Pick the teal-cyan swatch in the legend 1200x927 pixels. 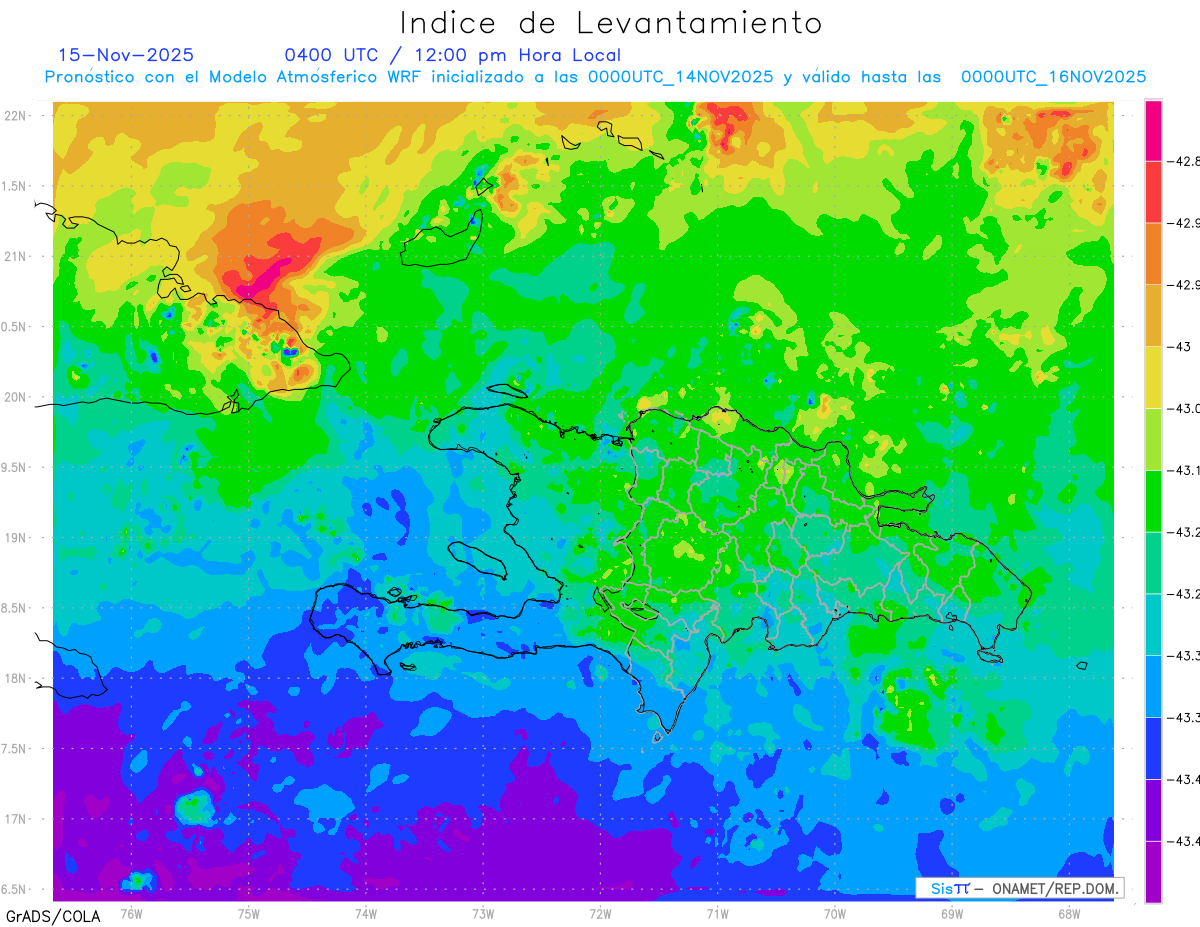(x=1153, y=624)
